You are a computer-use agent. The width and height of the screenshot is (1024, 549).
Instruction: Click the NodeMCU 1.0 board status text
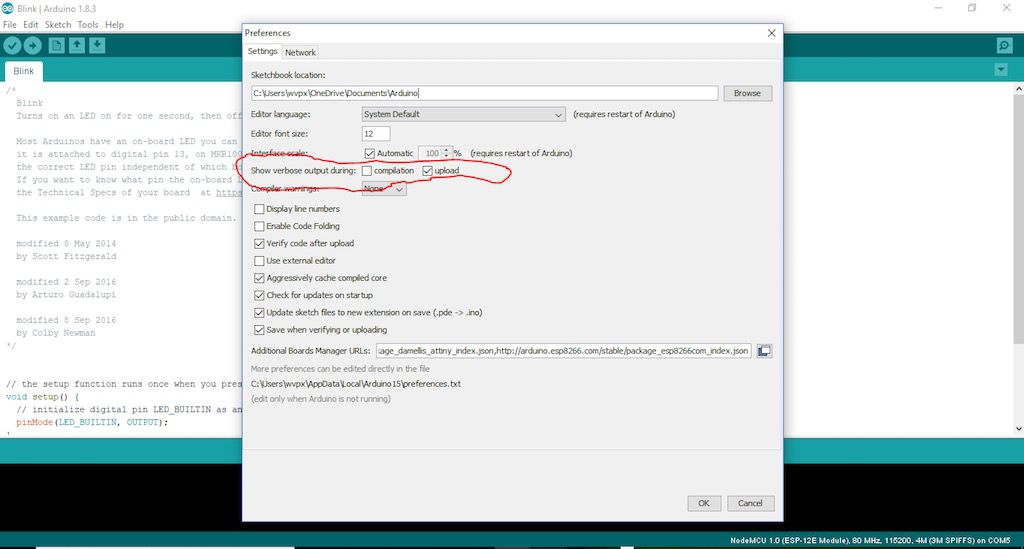tap(871, 541)
